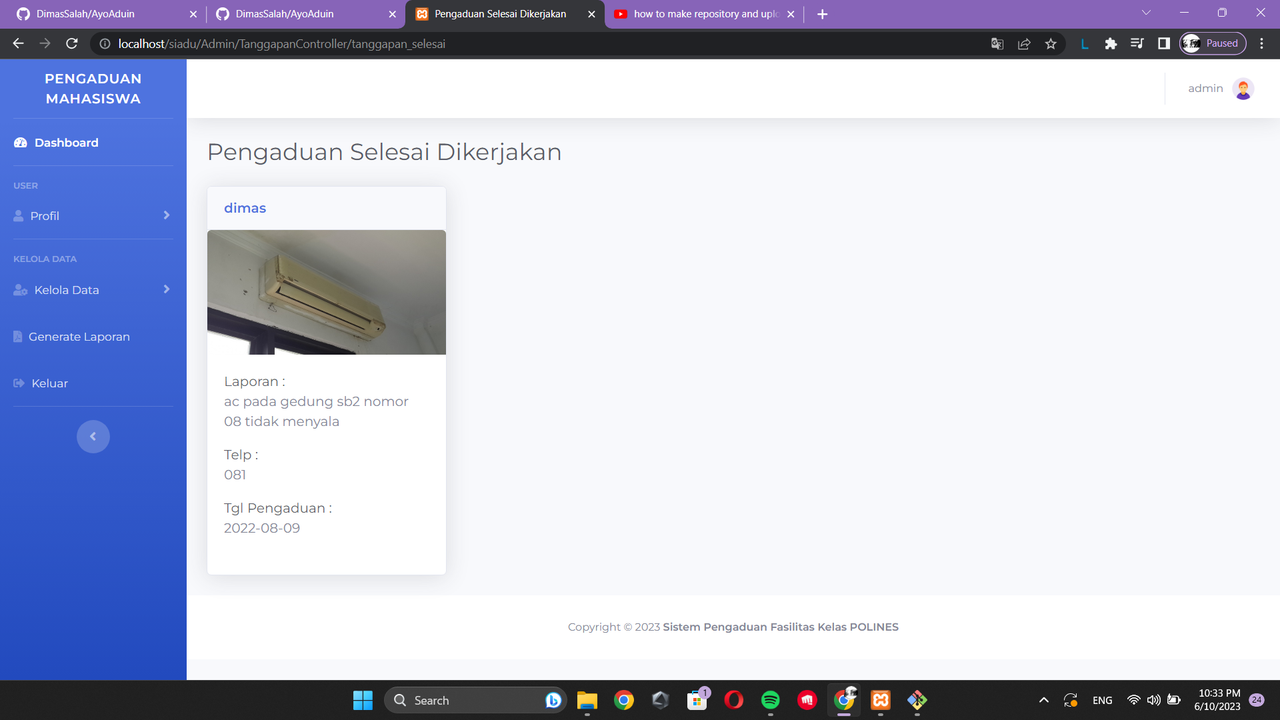
Task: Expand the Kelola Data submenu chevron
Action: coord(166,289)
